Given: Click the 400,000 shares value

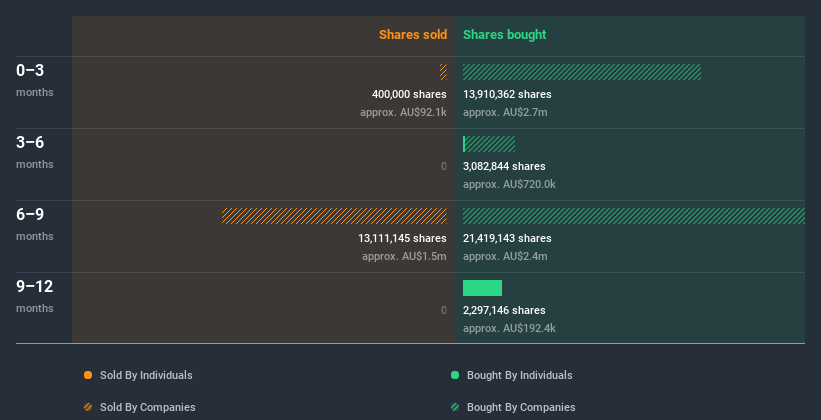Looking at the screenshot, I should tap(409, 94).
